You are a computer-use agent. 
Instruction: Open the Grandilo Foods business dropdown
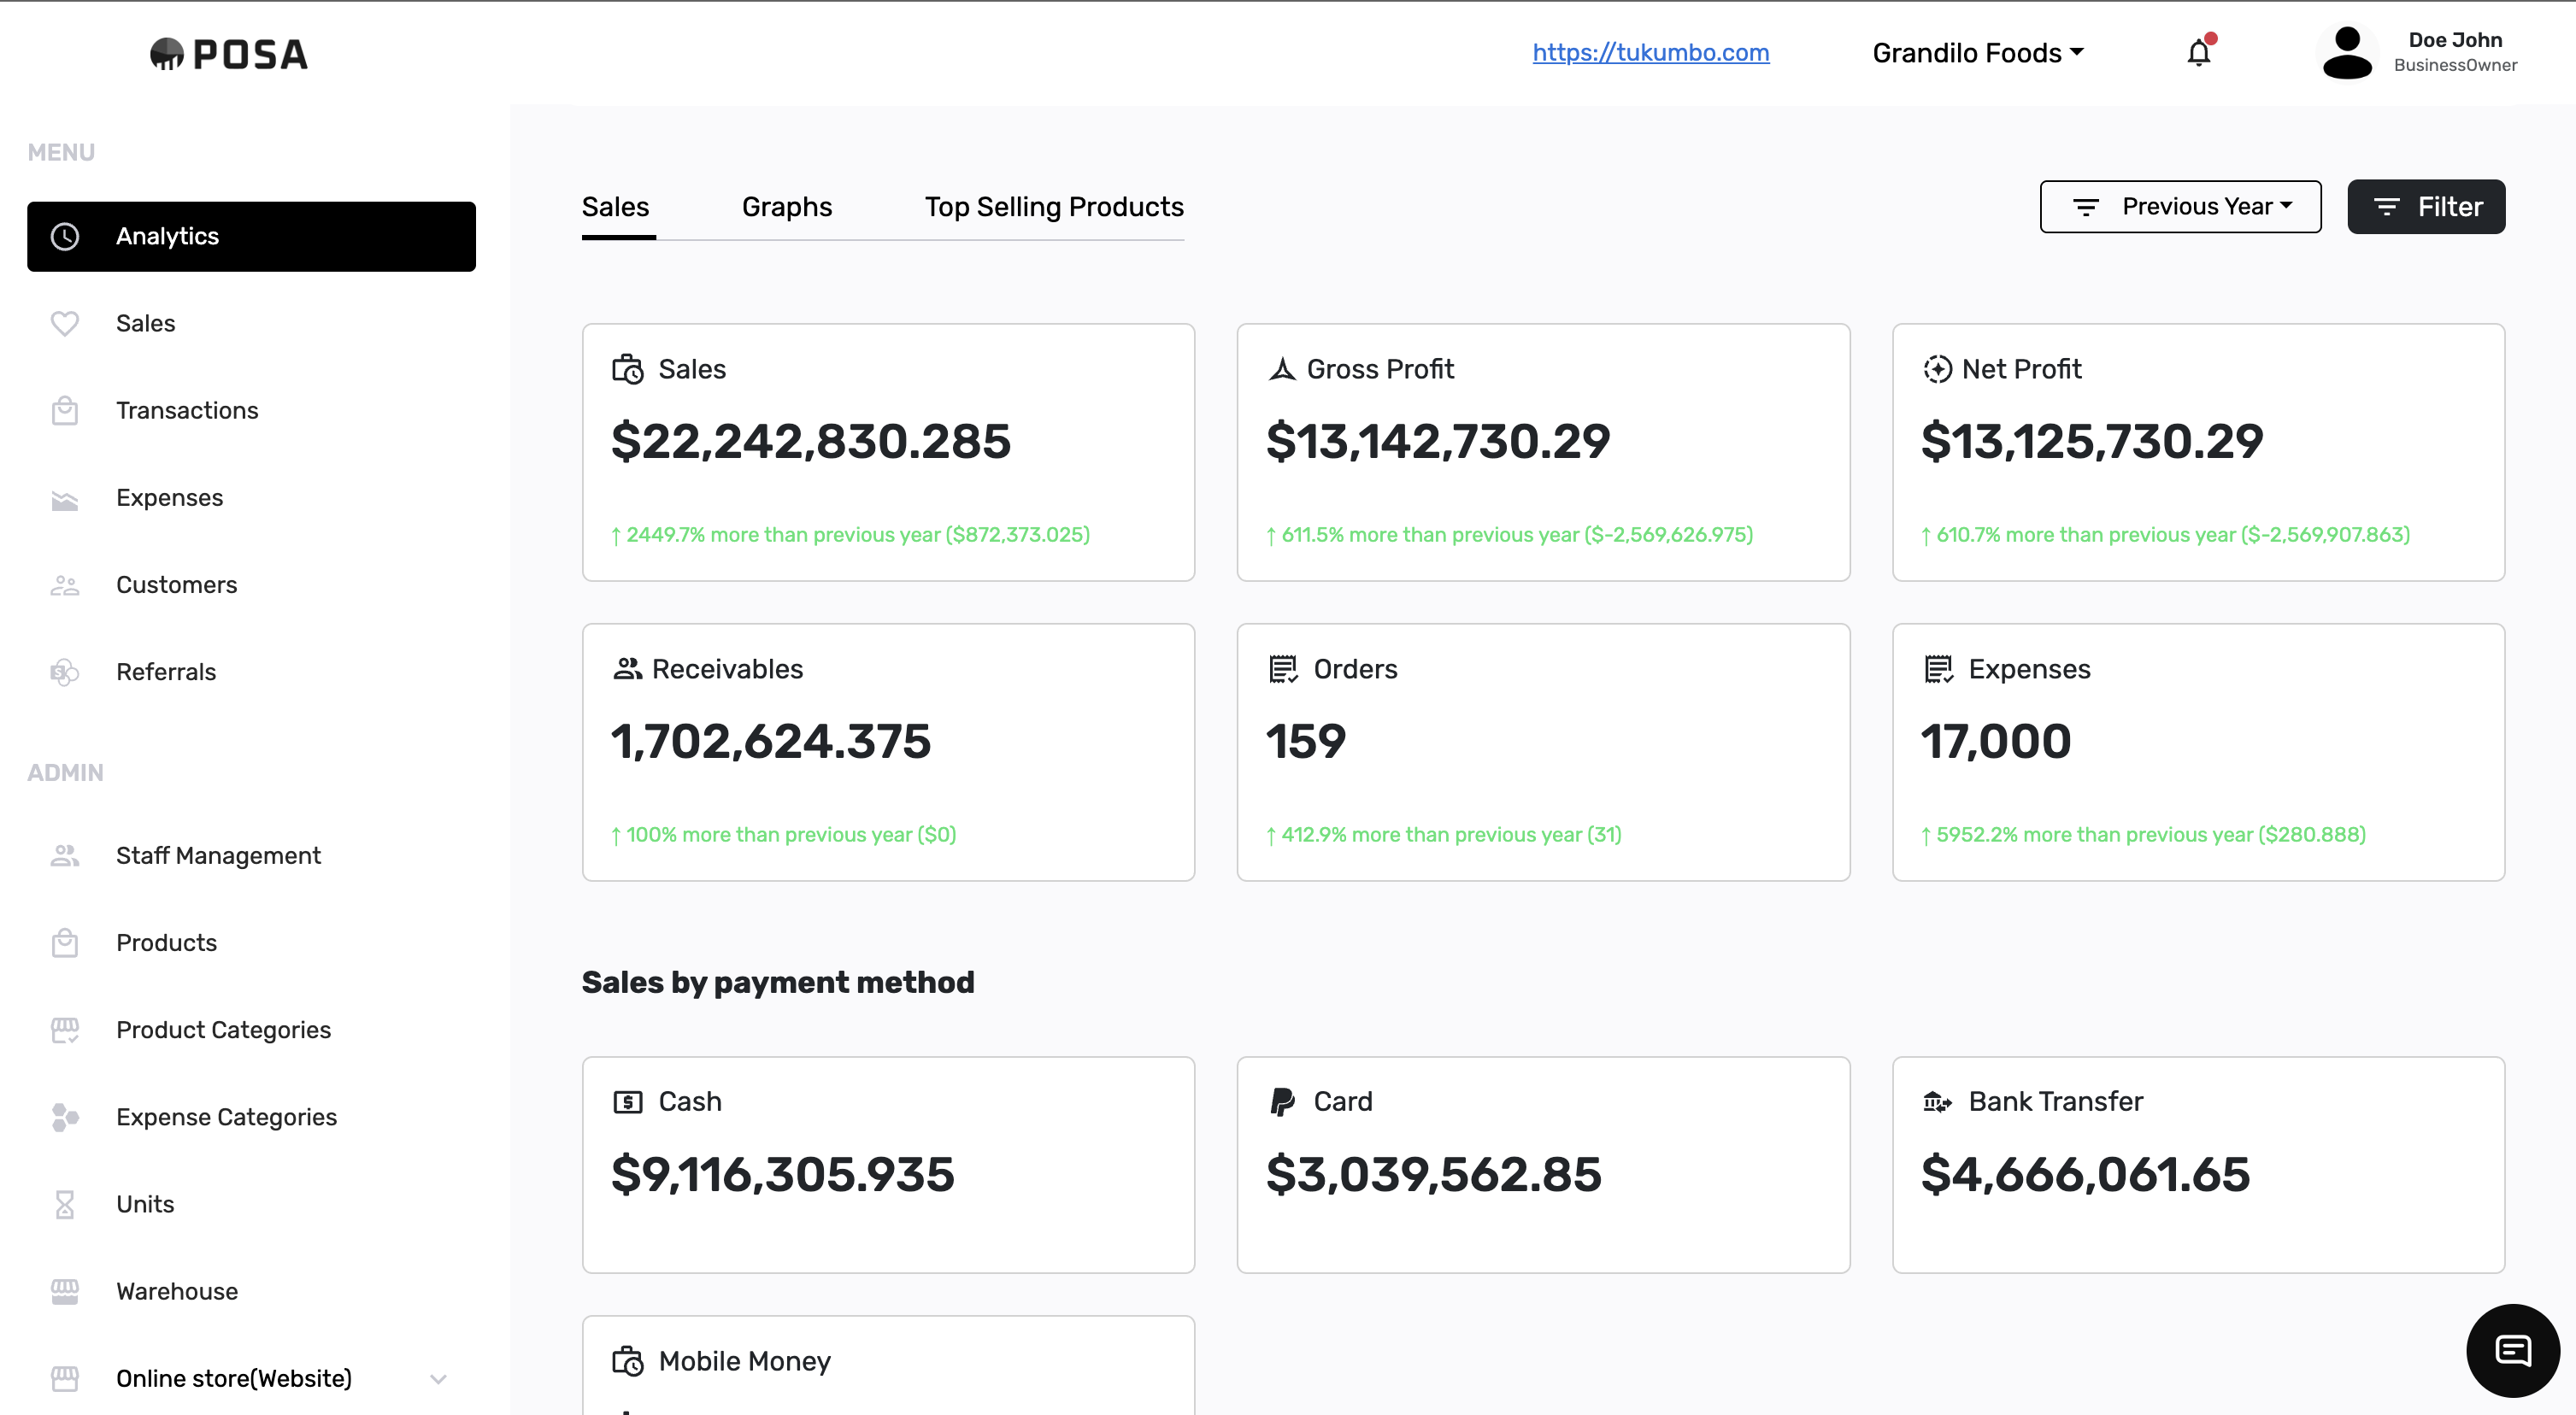pyautogui.click(x=1977, y=52)
